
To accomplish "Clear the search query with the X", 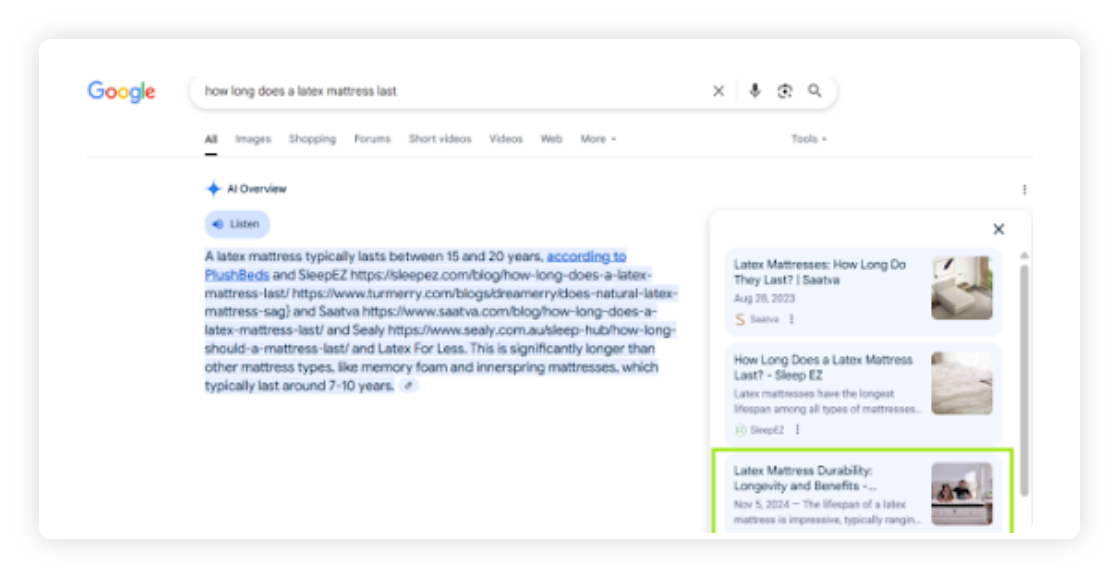I will click(x=718, y=91).
